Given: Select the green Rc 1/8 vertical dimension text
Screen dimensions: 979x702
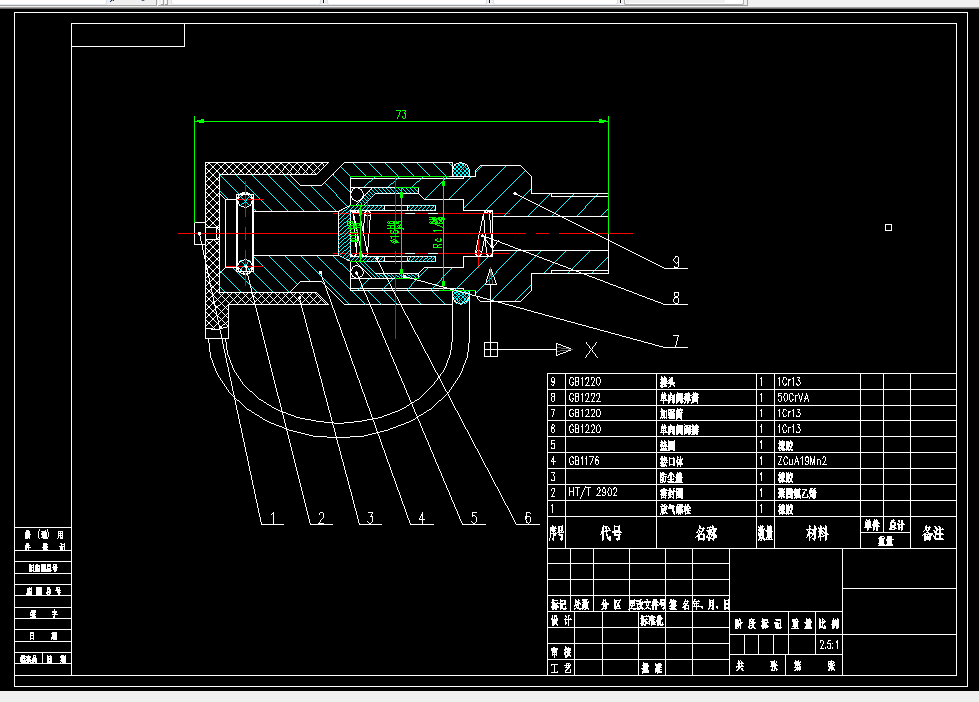Looking at the screenshot, I should coord(438,232).
